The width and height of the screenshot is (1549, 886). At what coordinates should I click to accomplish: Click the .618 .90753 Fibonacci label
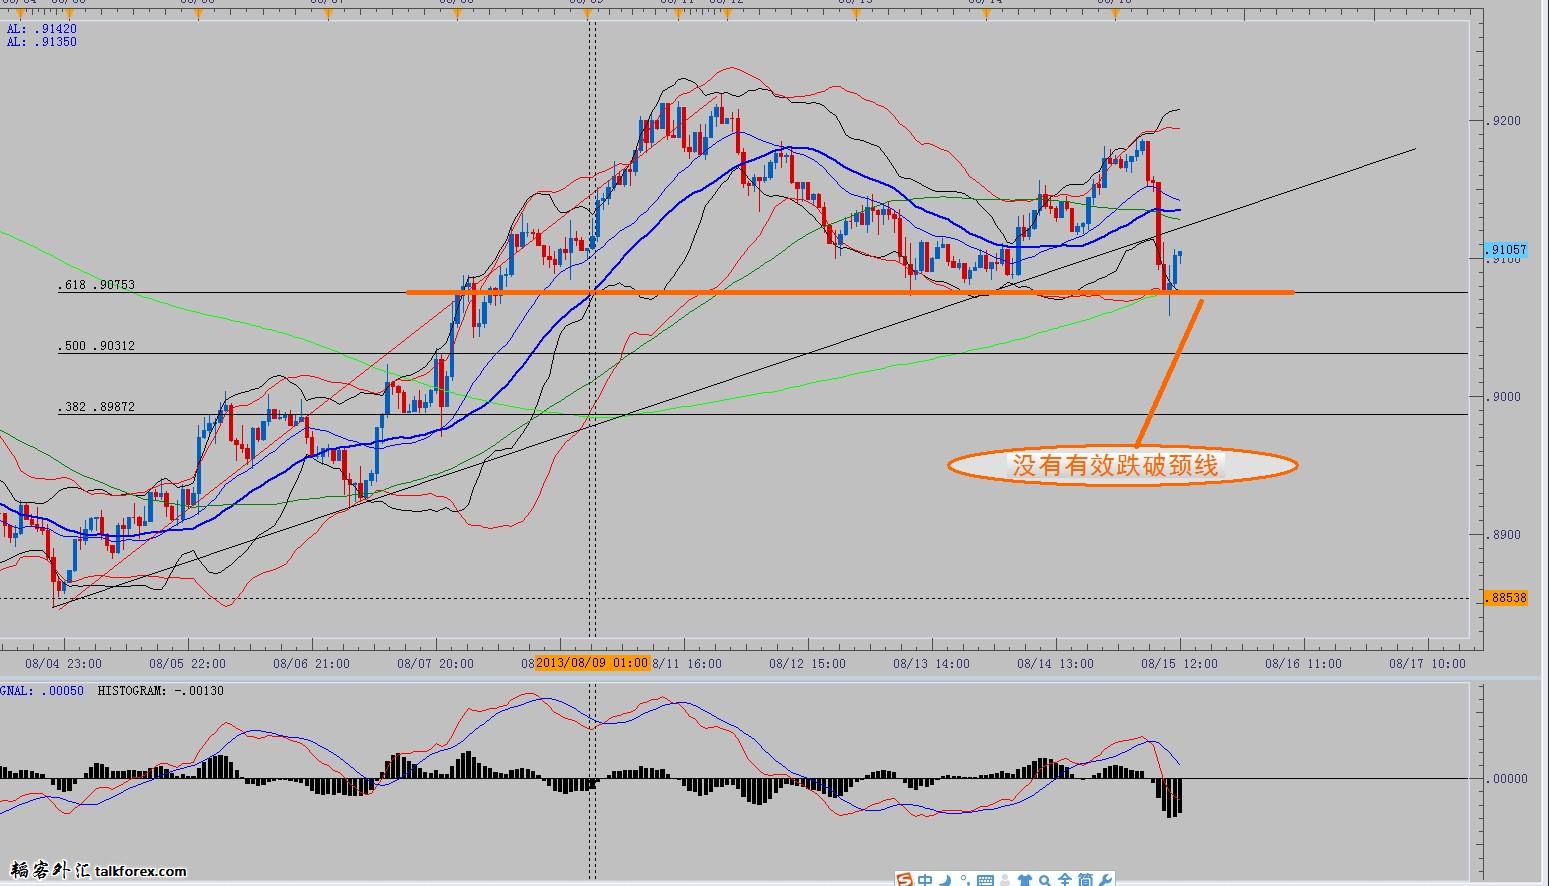click(96, 285)
